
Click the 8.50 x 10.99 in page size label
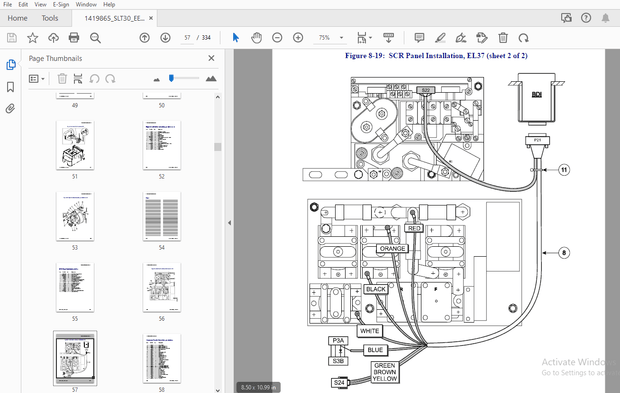tap(259, 387)
